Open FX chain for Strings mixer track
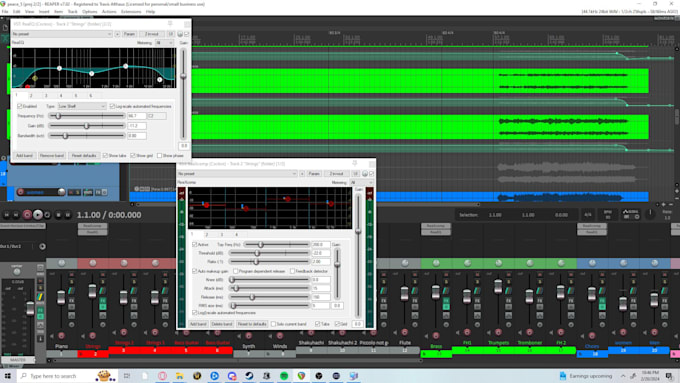The height and width of the screenshot is (383, 680). 103,301
